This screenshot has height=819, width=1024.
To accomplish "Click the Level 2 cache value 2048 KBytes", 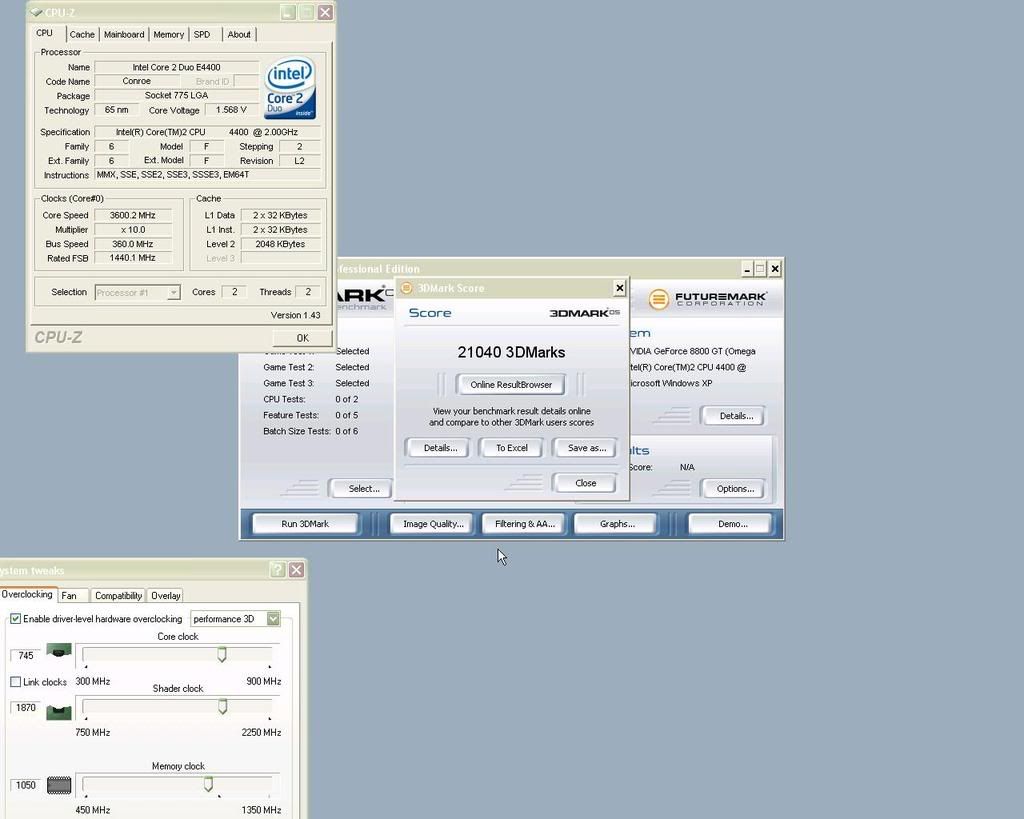I will [x=281, y=244].
